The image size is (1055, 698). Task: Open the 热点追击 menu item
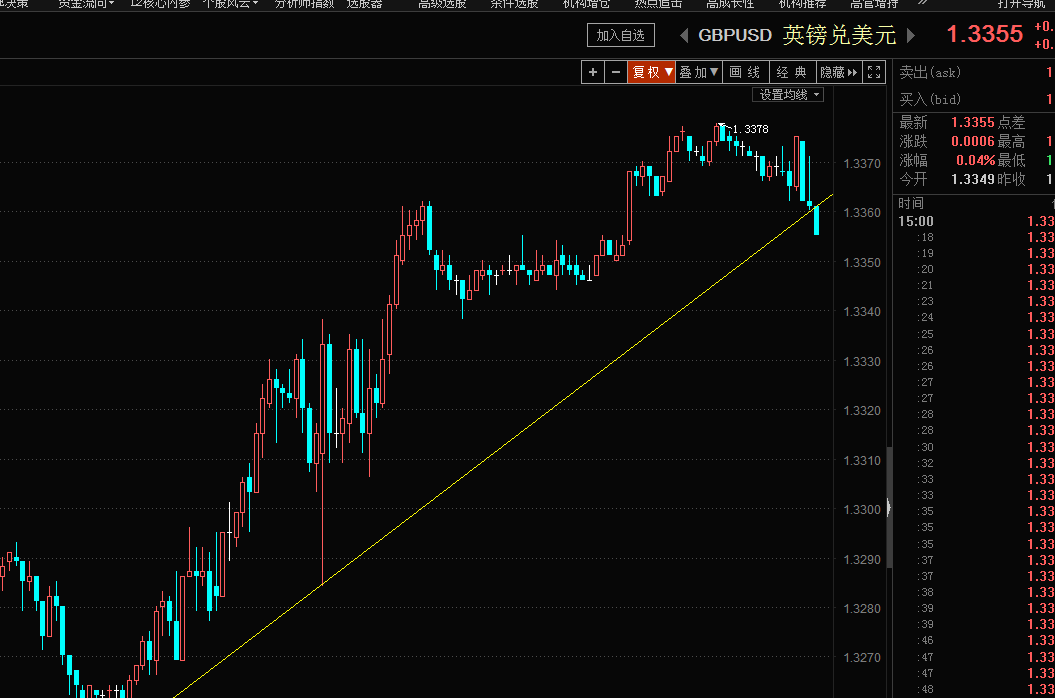tap(658, 4)
